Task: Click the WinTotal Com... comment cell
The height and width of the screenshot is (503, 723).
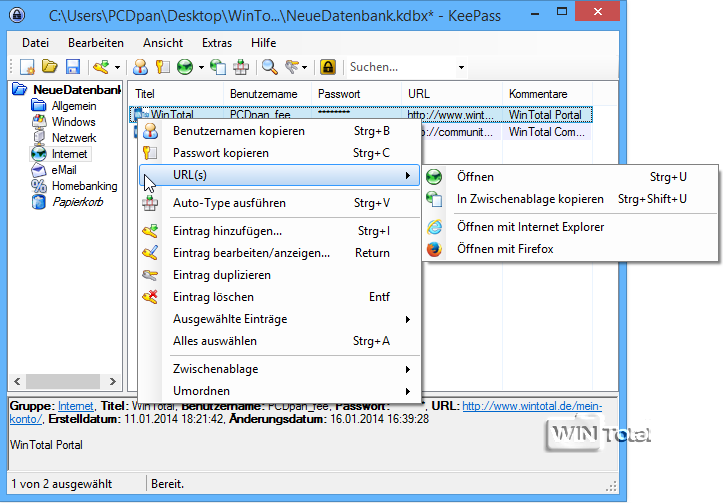Action: pyautogui.click(x=546, y=132)
